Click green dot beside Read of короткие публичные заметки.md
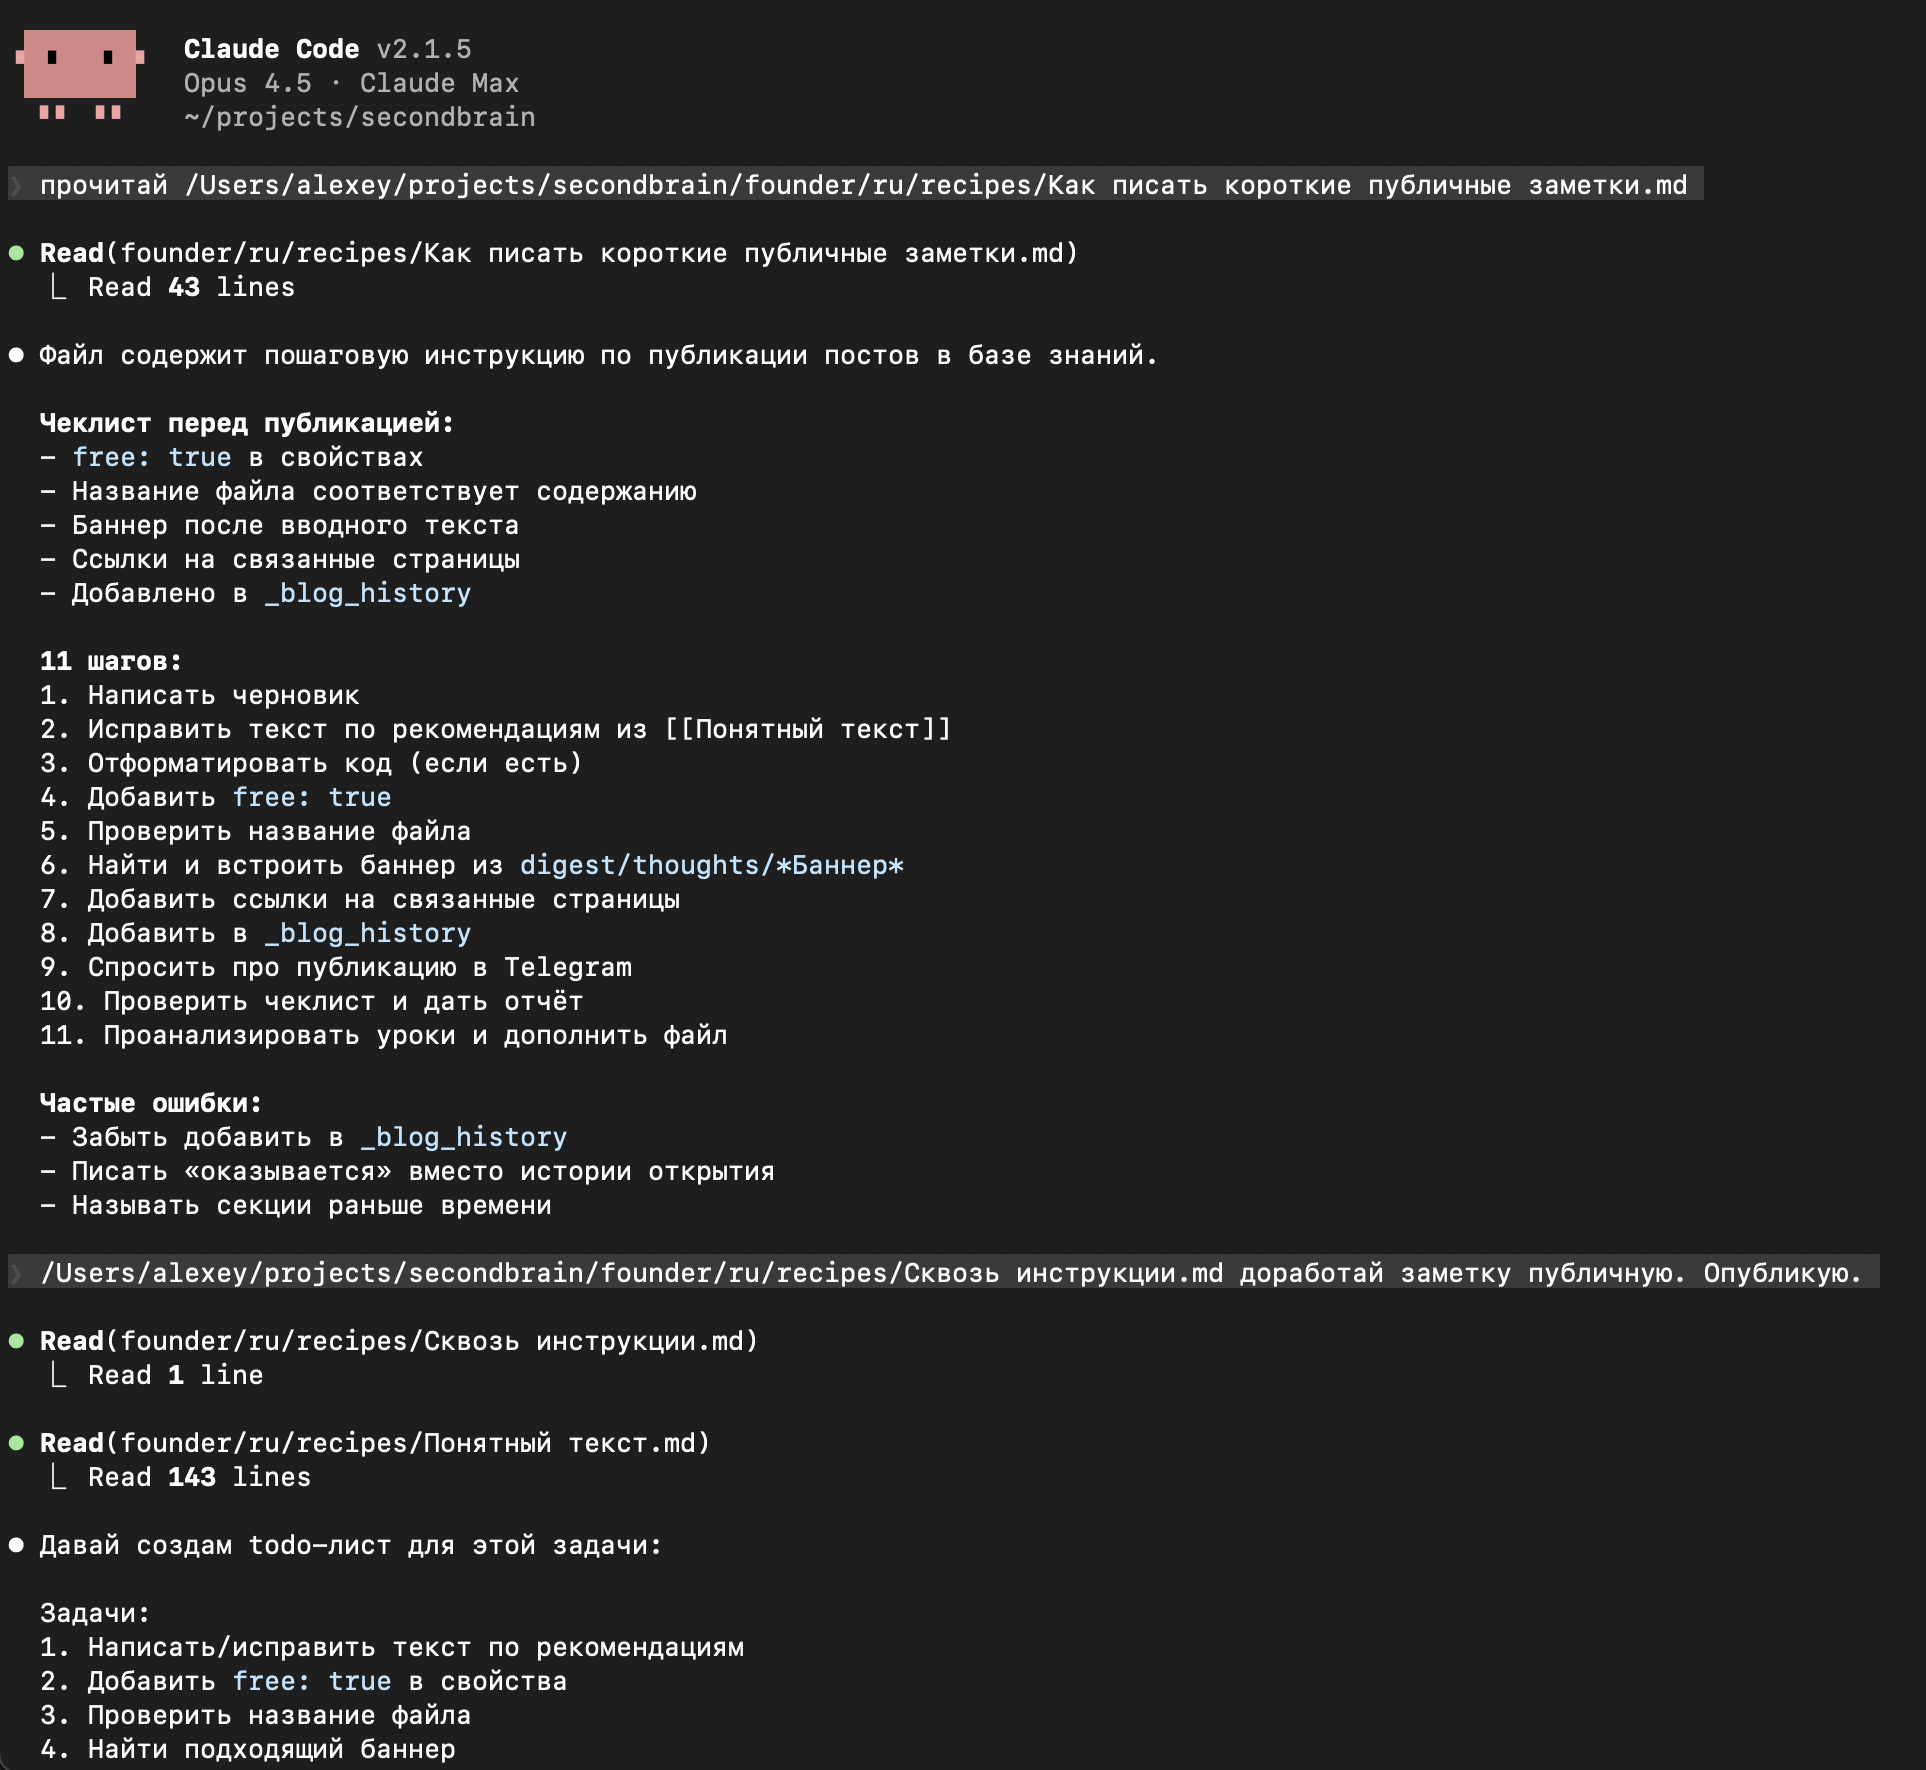 tap(16, 253)
